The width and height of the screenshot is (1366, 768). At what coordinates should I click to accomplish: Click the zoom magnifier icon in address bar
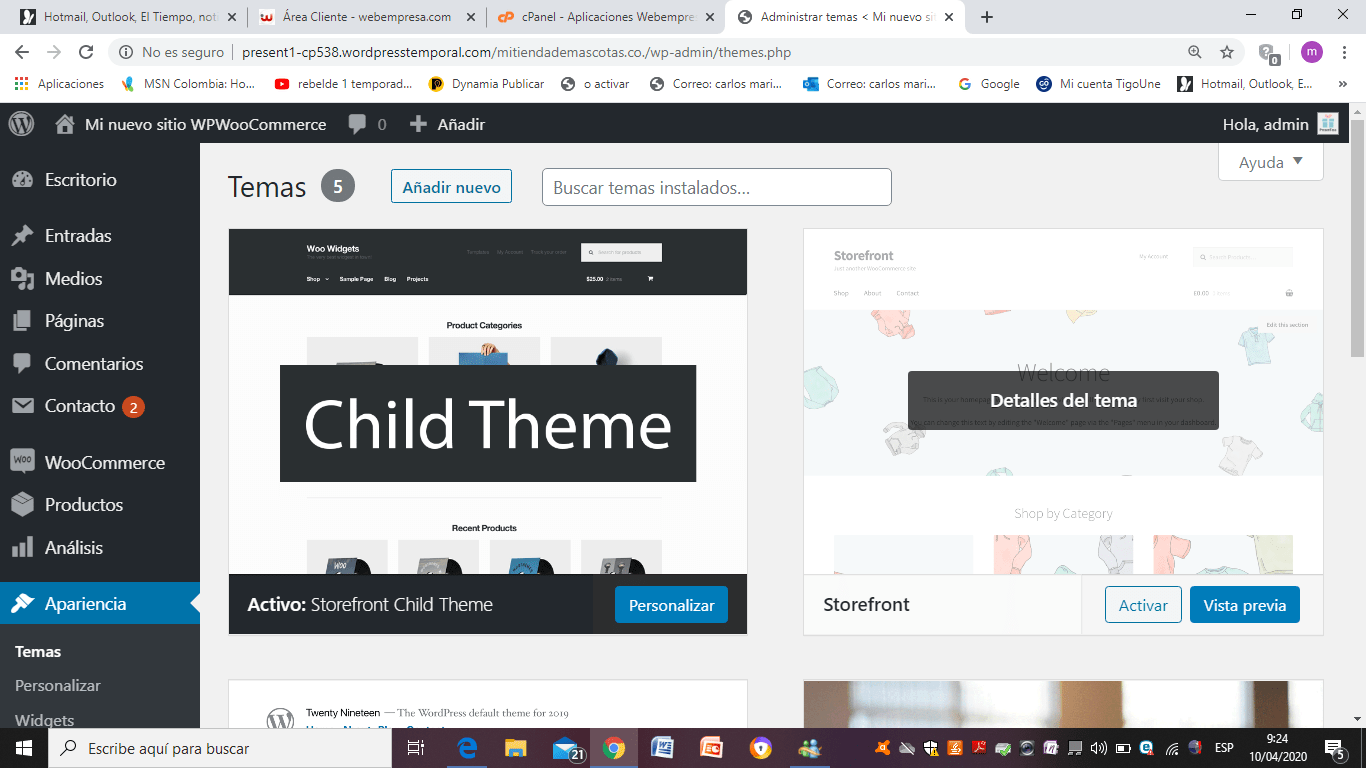click(x=1194, y=52)
